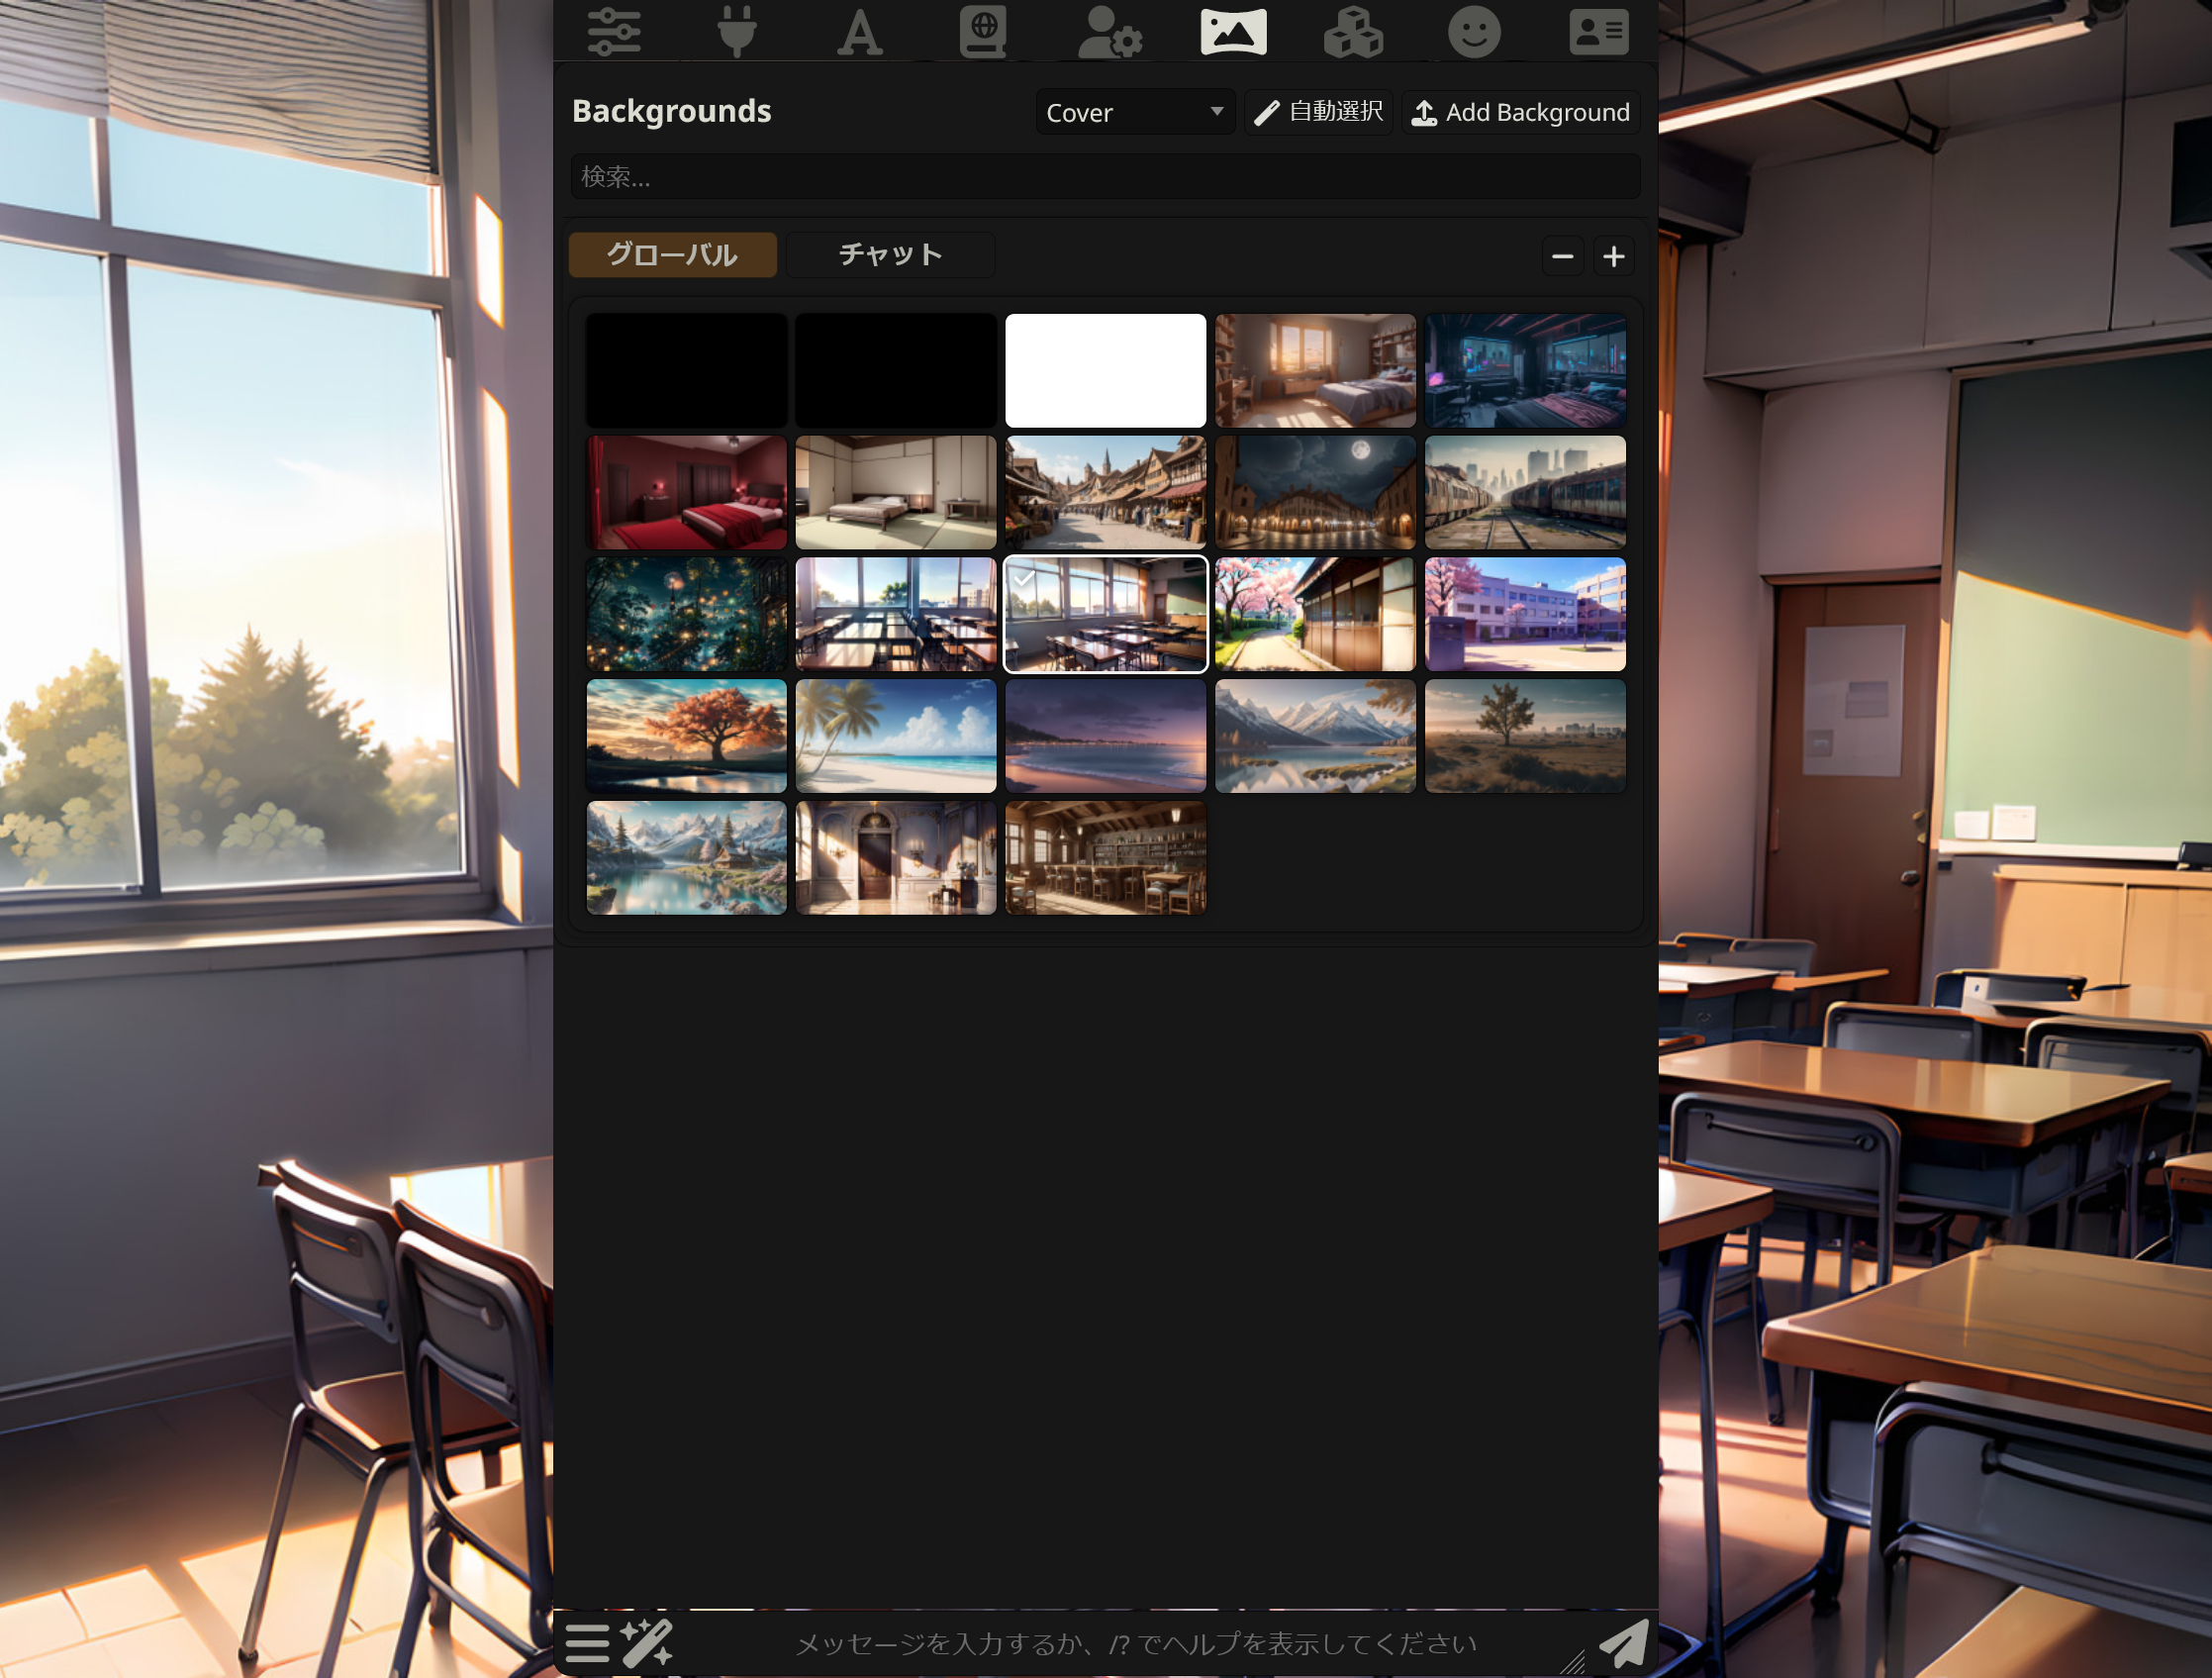This screenshot has width=2212, height=1678.
Task: Open API connections plug icon
Action: (737, 32)
